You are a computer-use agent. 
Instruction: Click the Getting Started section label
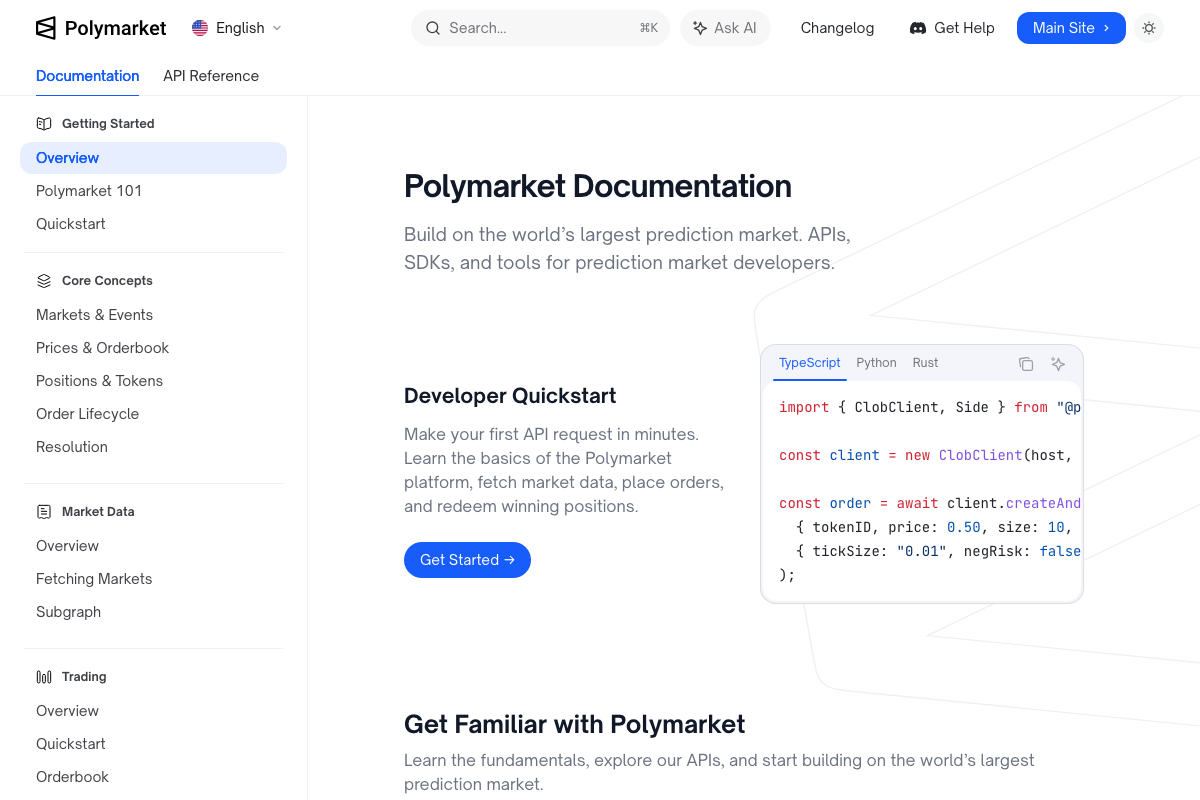(108, 124)
